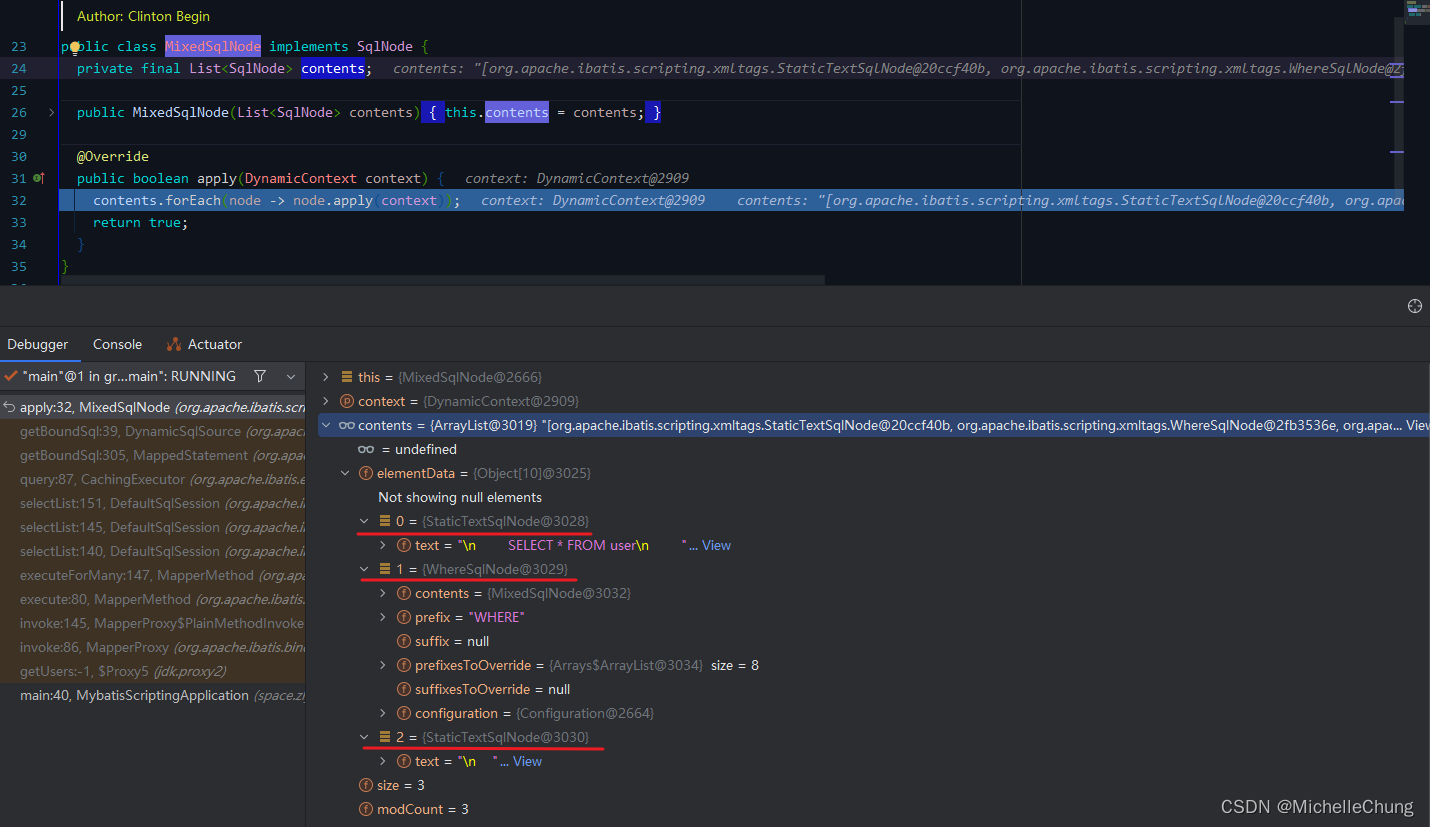Collapse the elementData node
The height and width of the screenshot is (827, 1430).
[345, 473]
